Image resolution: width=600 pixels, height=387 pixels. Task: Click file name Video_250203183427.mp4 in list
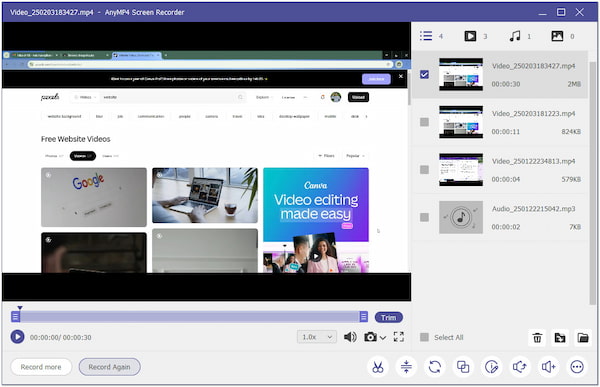(533, 66)
